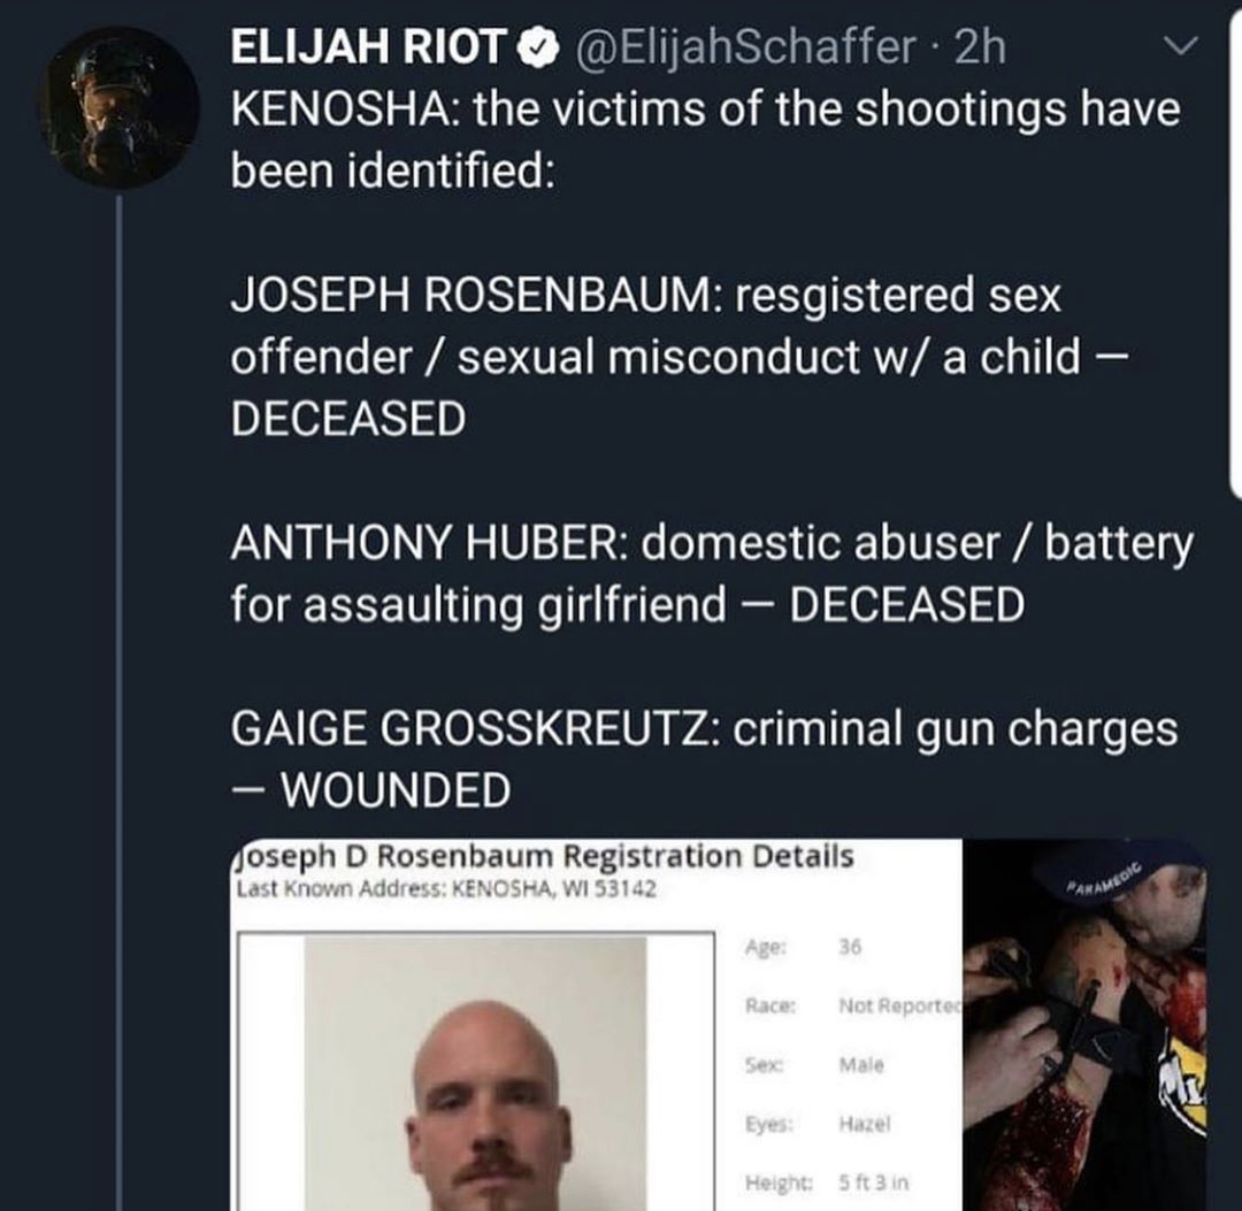1242x1211 pixels.
Task: Click the Race Not Reported entry
Action: point(852,1006)
